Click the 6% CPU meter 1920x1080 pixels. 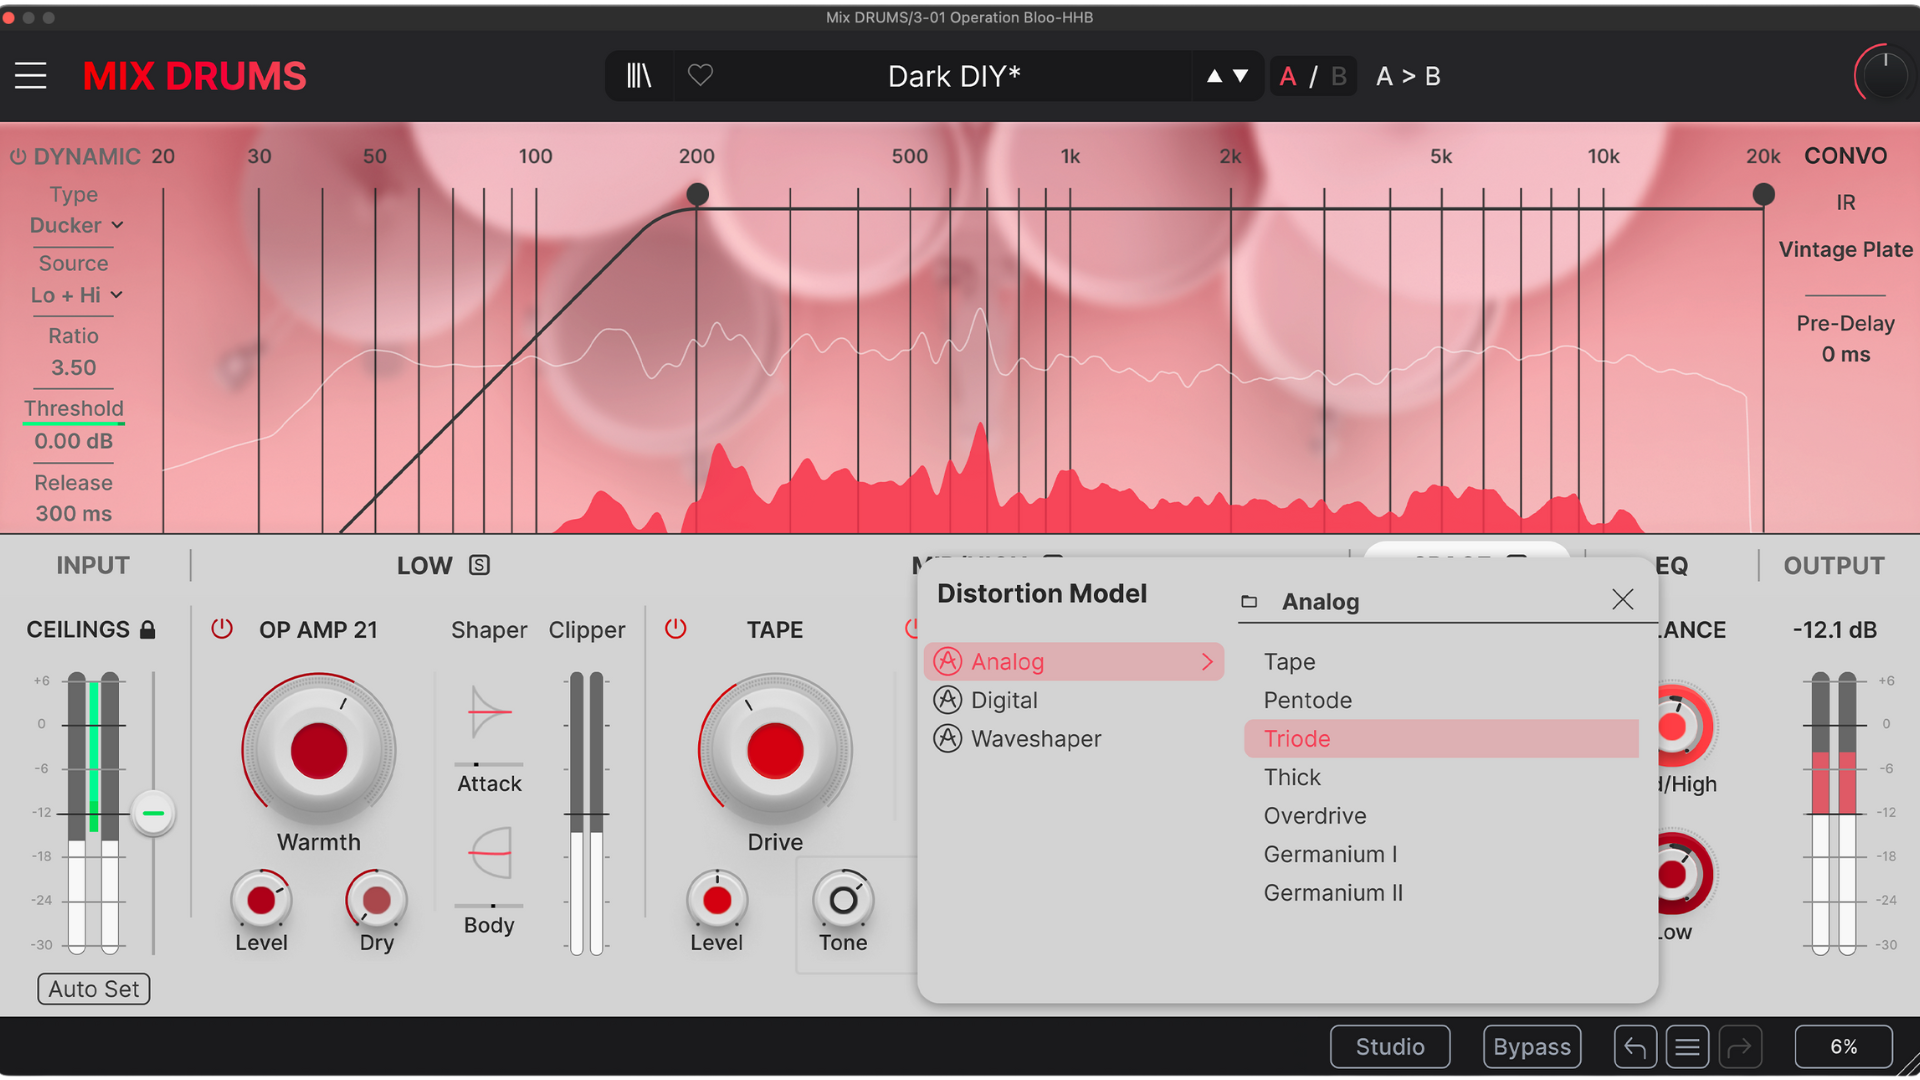[x=1844, y=1047]
